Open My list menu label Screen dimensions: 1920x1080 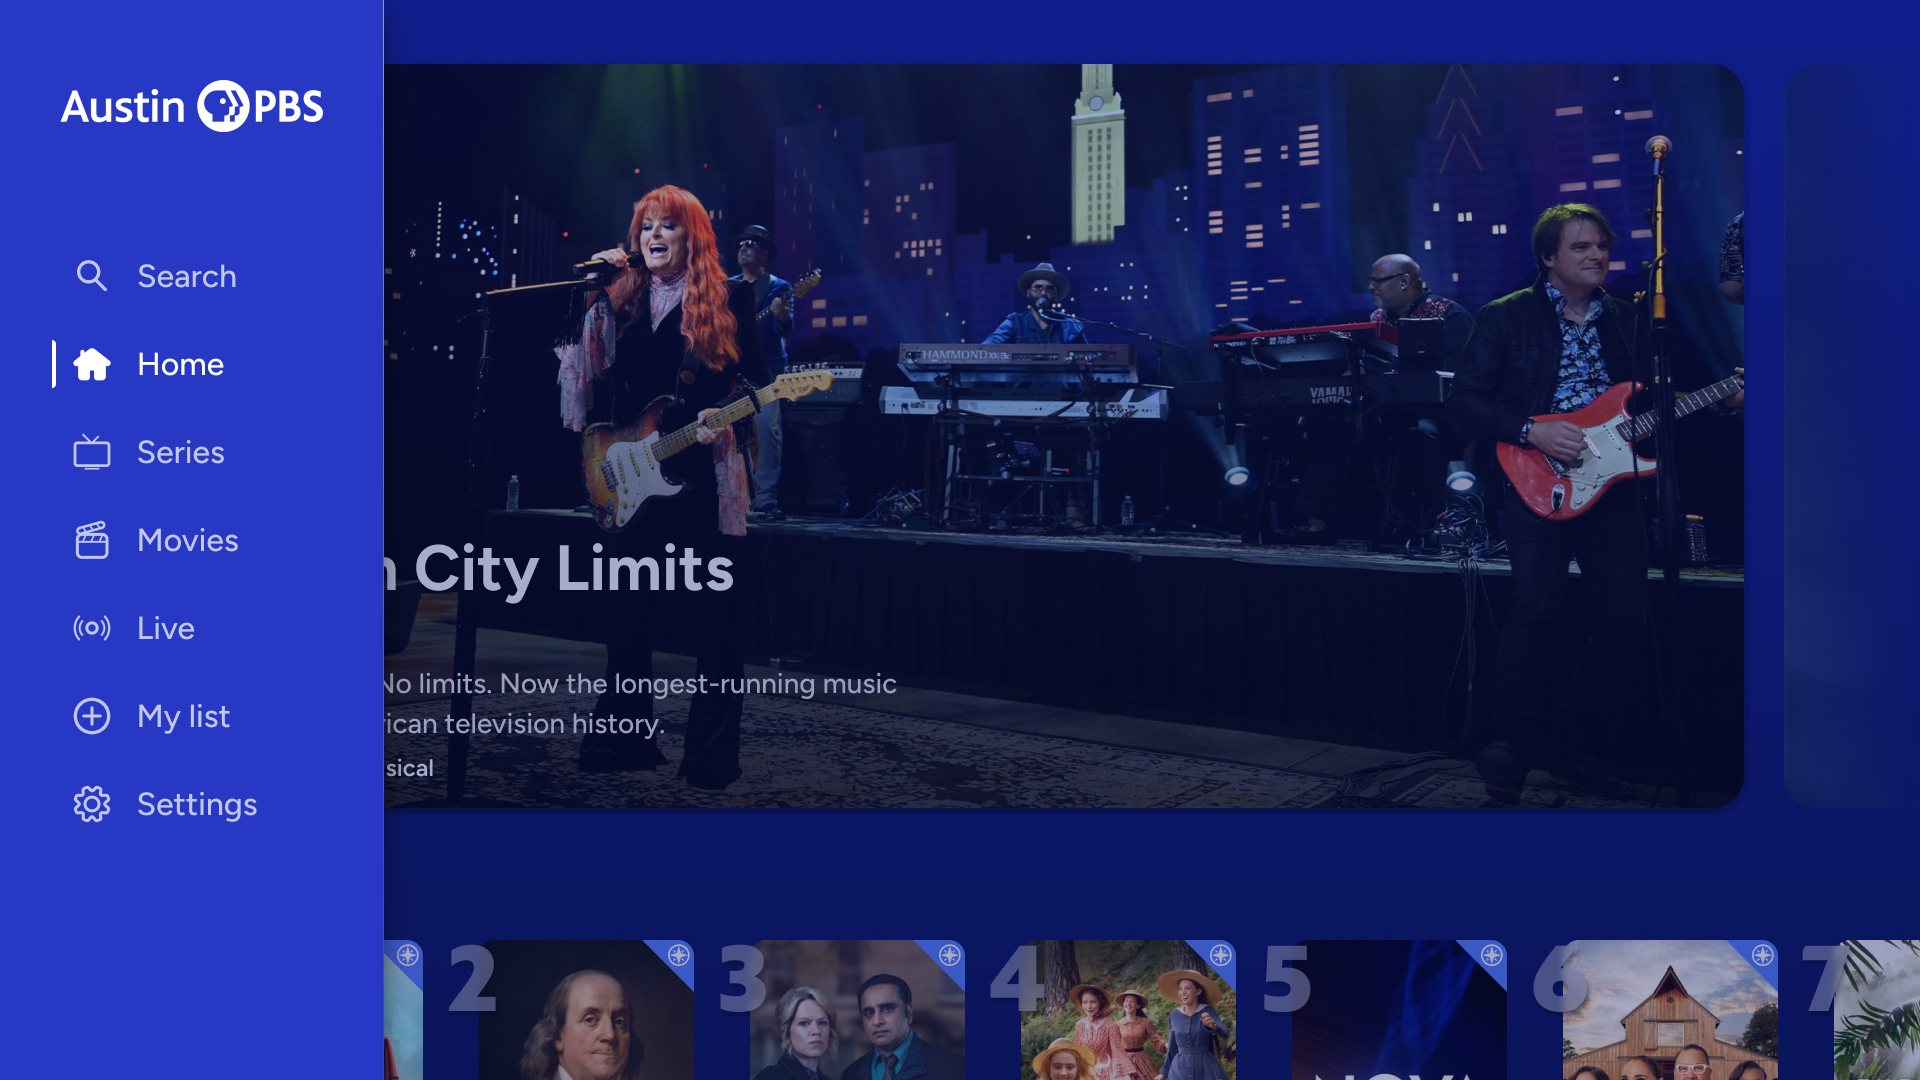[184, 716]
